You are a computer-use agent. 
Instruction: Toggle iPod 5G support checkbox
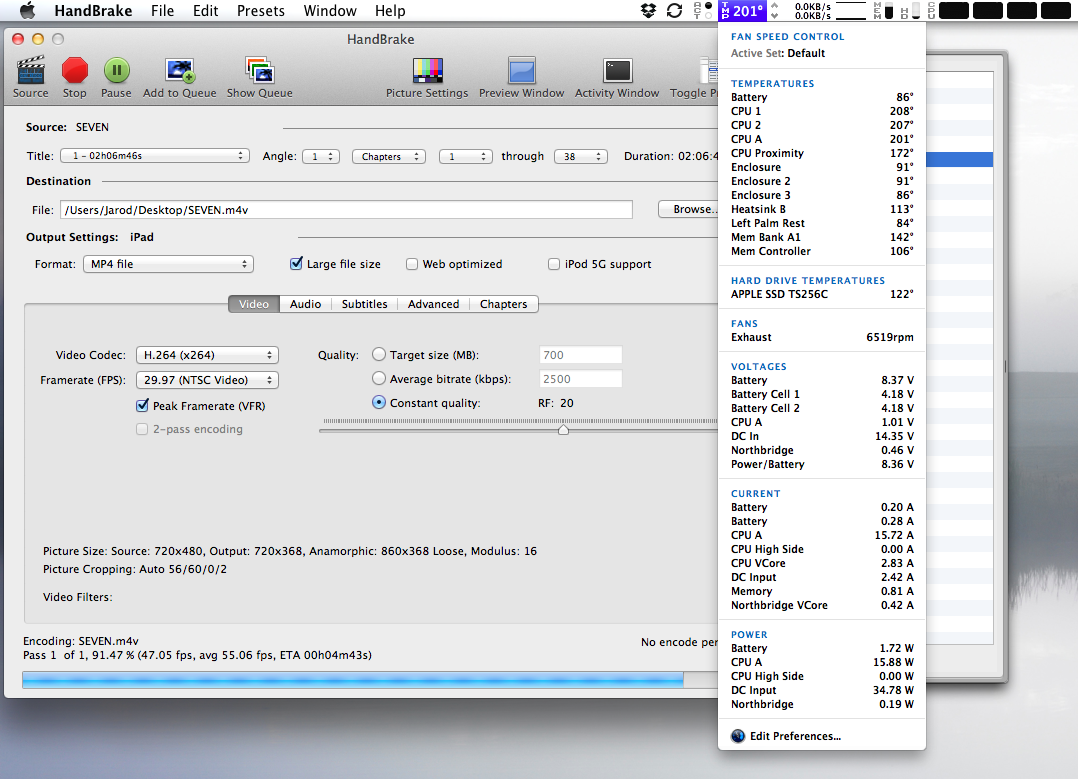[x=553, y=264]
